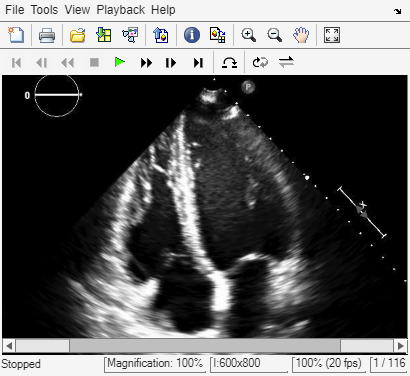
Task: Open the View menu
Action: click(77, 10)
